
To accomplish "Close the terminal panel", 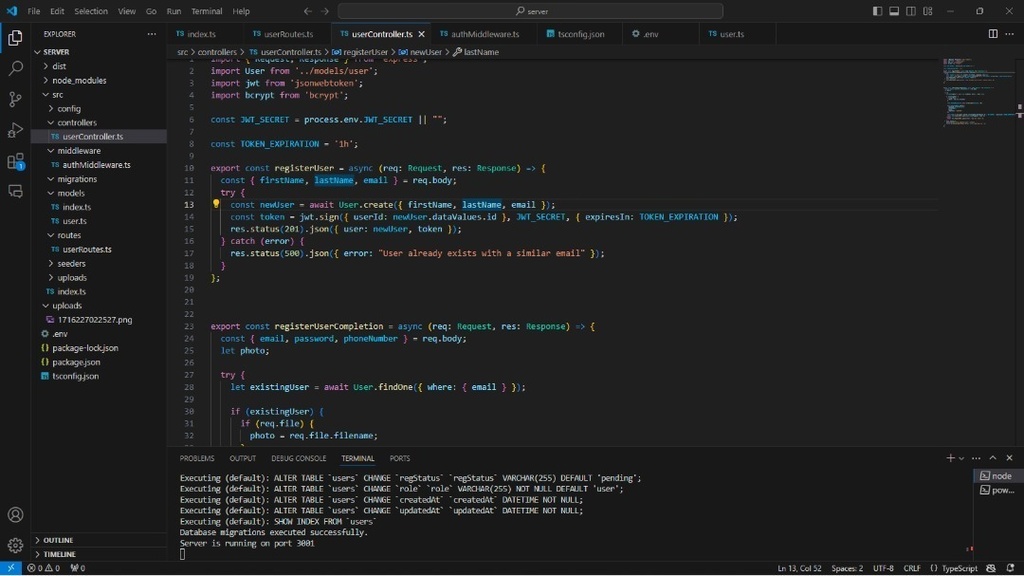I will coord(1009,458).
